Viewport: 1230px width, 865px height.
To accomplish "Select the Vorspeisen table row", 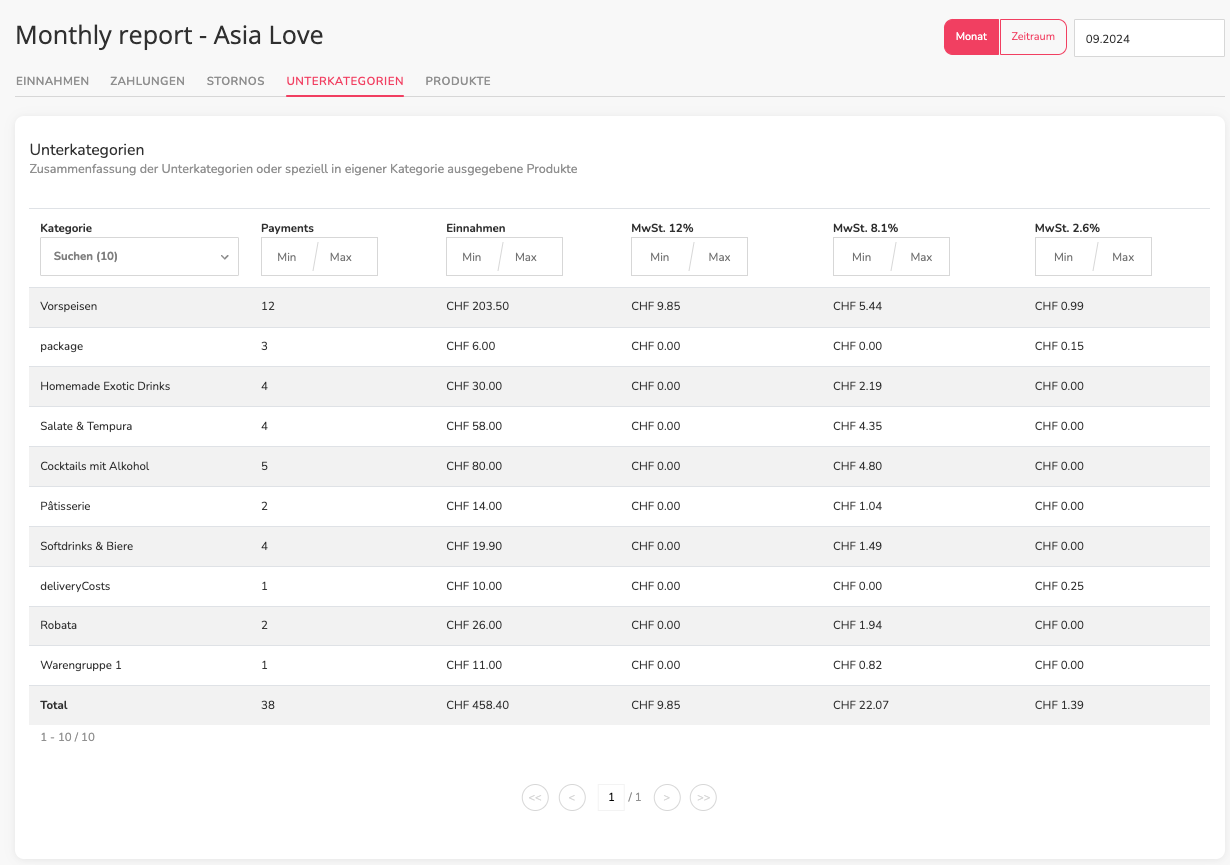I will 619,307.
